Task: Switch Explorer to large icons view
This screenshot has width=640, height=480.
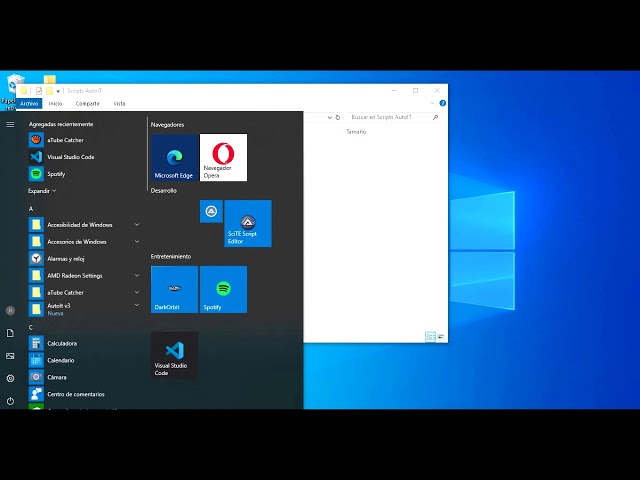Action: click(x=441, y=337)
